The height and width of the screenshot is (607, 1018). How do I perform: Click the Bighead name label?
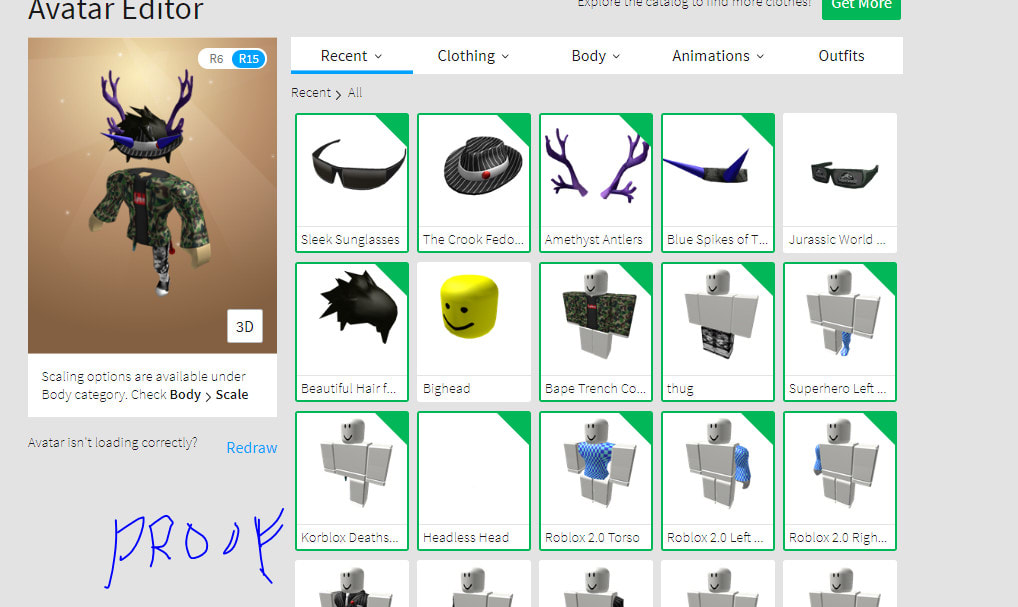pos(447,389)
